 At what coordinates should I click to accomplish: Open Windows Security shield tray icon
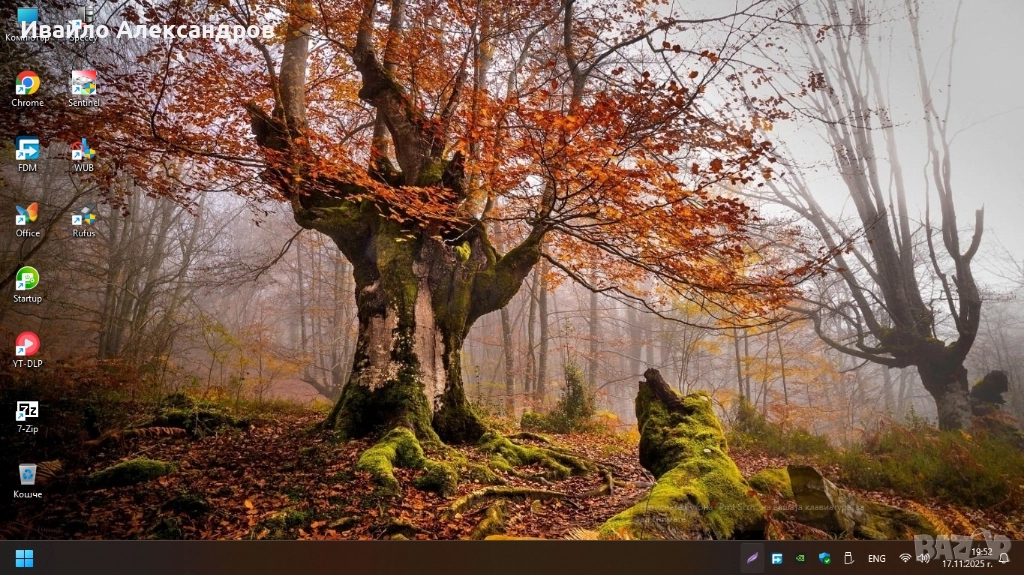(x=824, y=558)
